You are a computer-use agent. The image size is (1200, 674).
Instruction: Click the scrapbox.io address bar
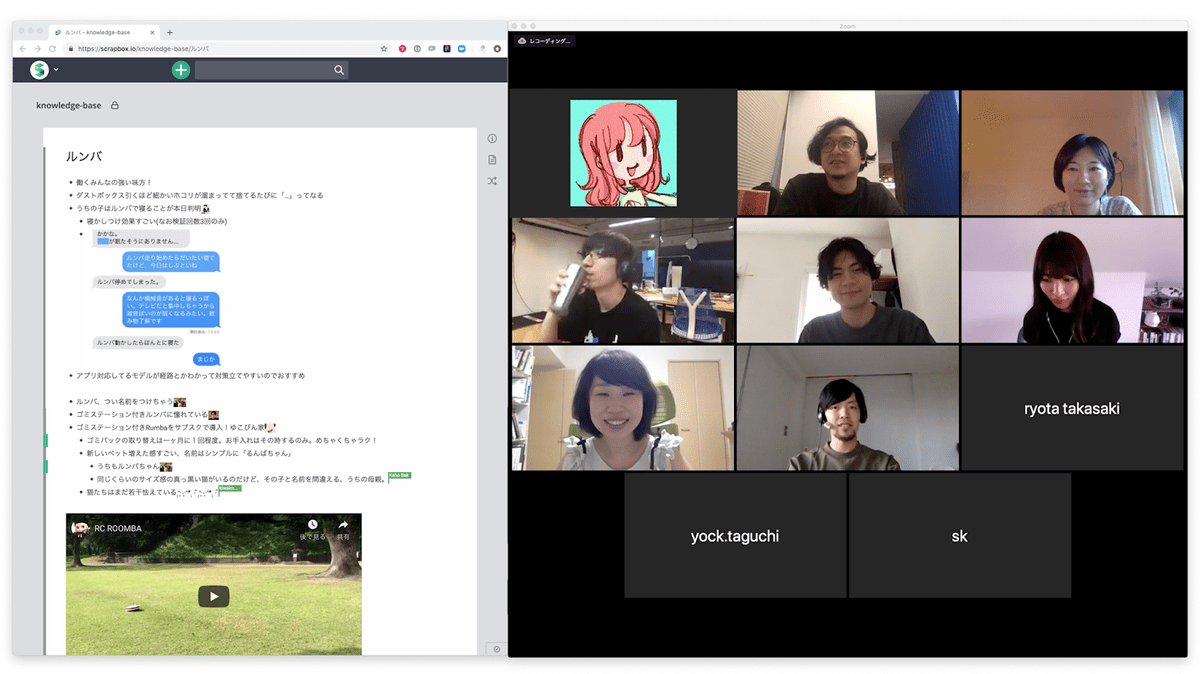point(225,48)
